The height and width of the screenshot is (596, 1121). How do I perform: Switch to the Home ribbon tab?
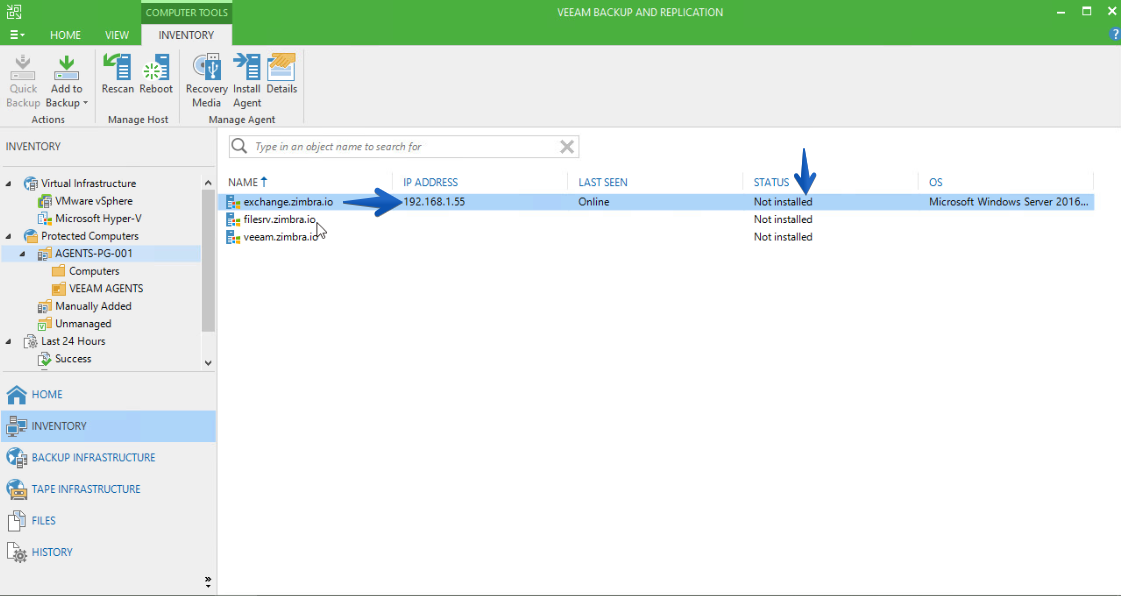[65, 35]
